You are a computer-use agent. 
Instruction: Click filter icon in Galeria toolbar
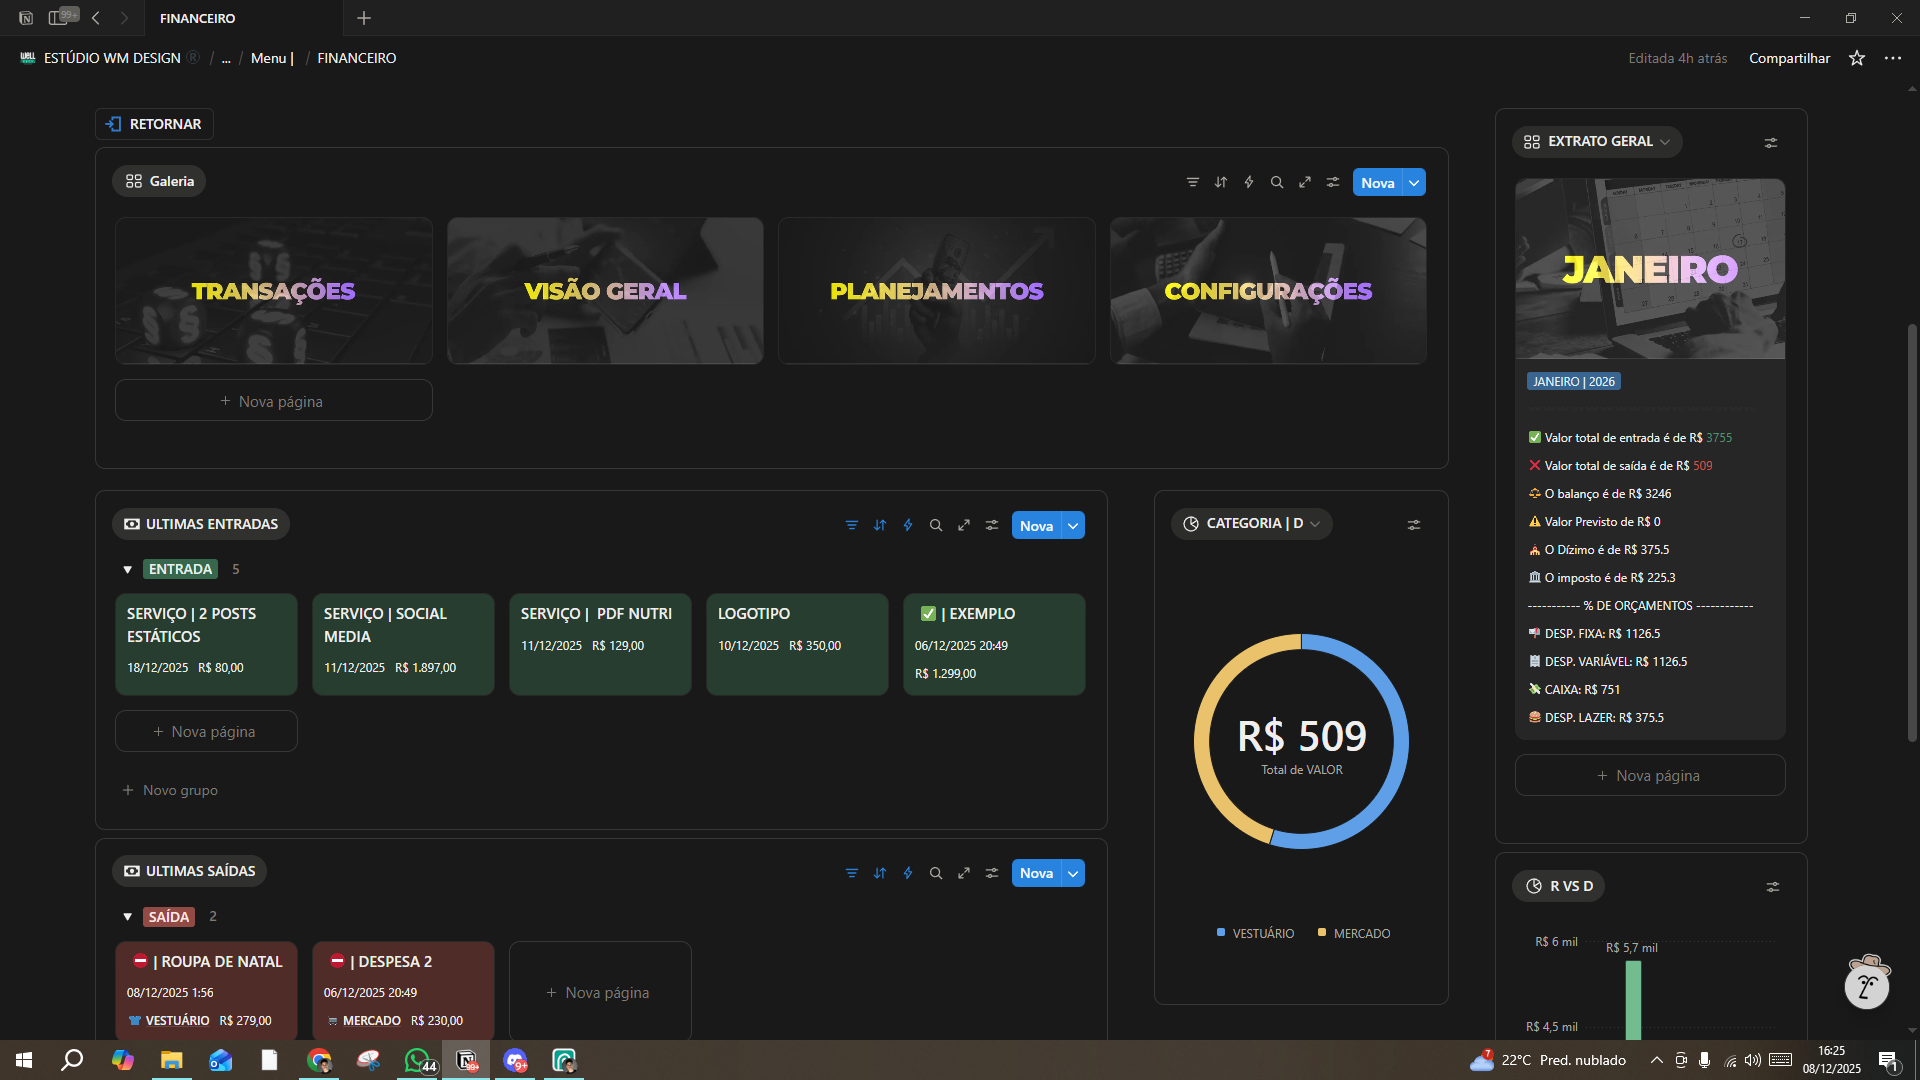(1192, 182)
